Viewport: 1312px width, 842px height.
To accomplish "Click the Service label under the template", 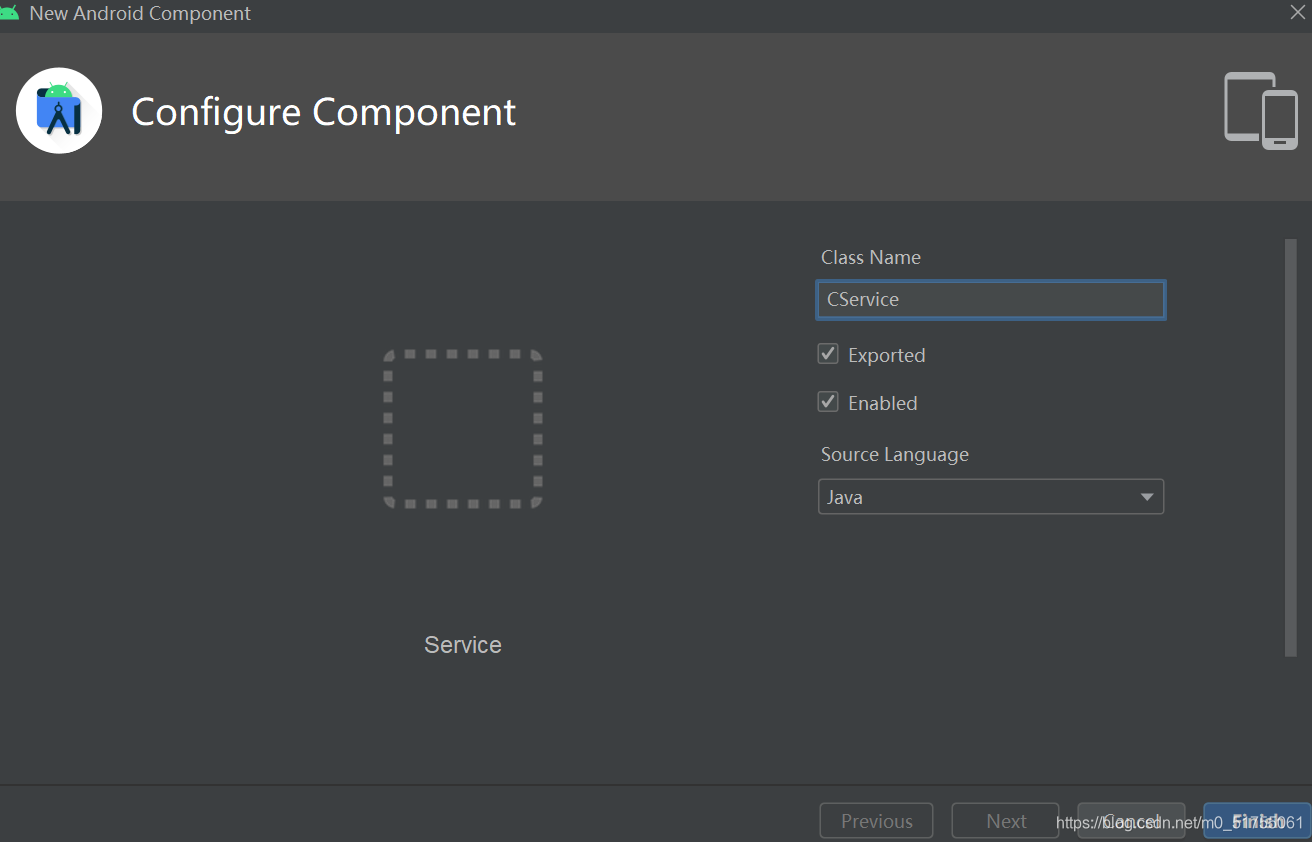I will (463, 645).
